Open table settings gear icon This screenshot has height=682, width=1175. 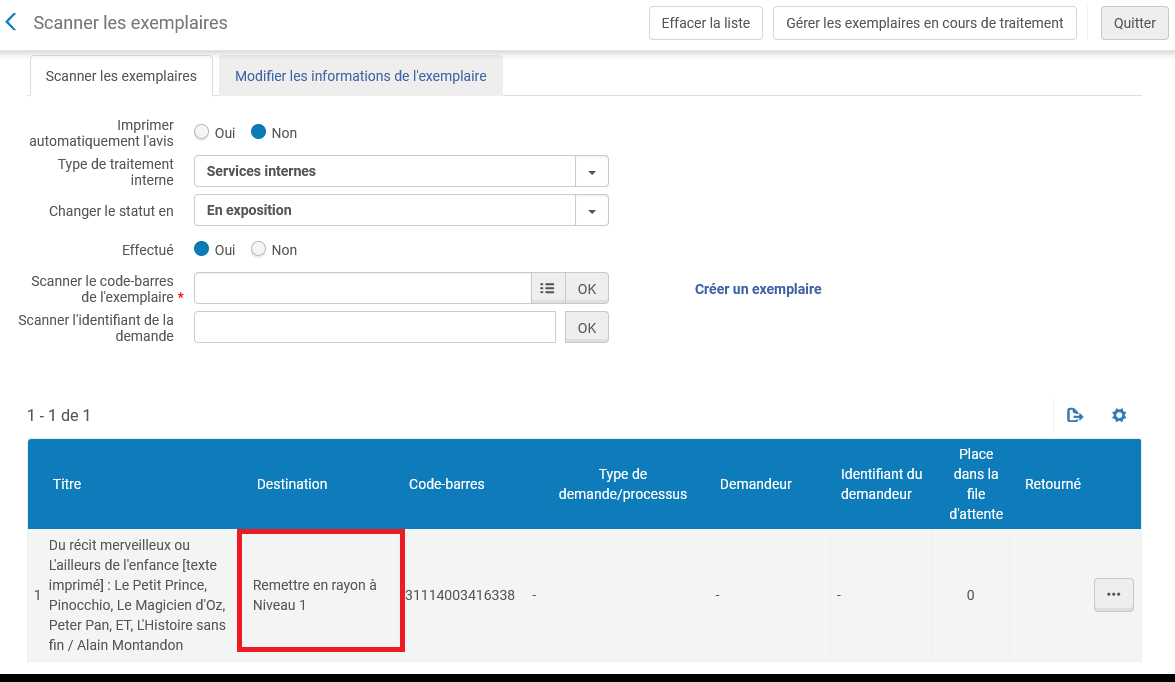(x=1119, y=415)
